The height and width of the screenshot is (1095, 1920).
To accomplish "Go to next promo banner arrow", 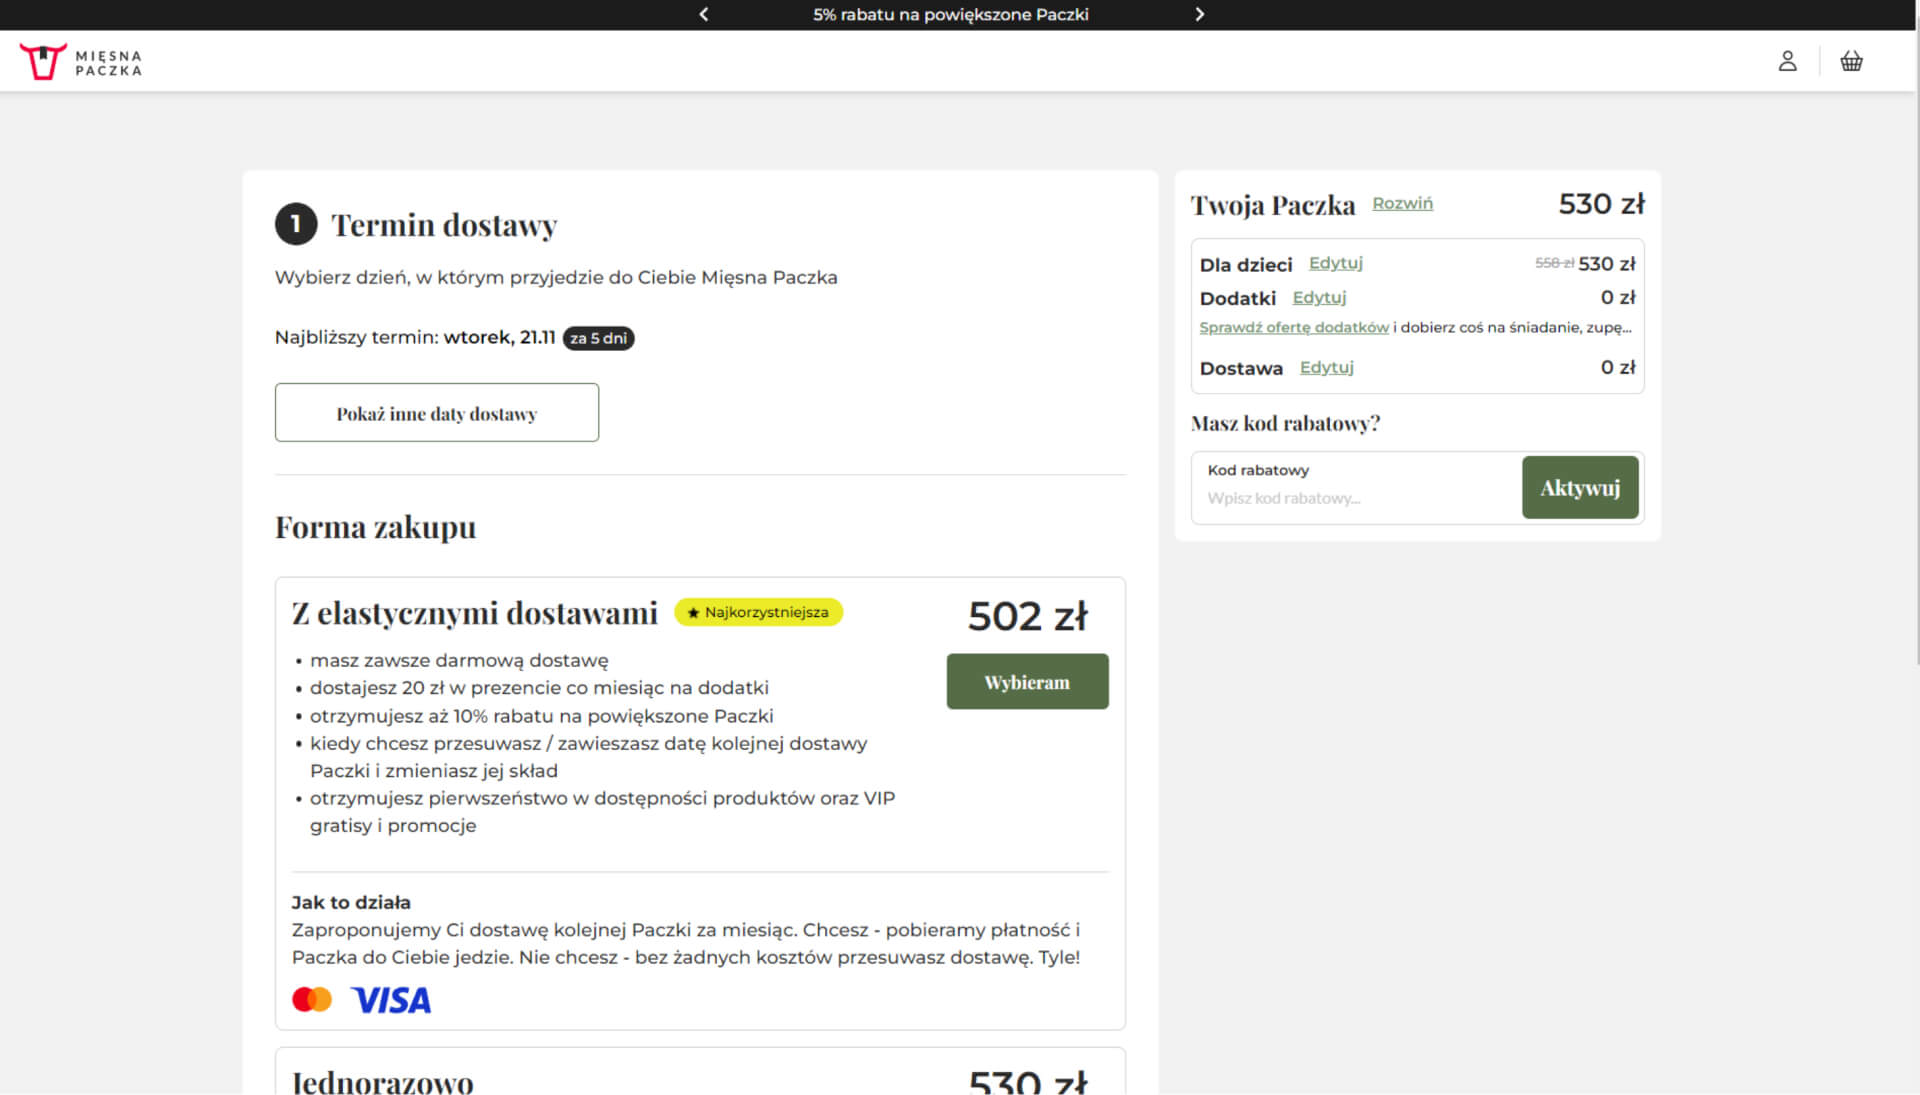I will pos(1199,14).
